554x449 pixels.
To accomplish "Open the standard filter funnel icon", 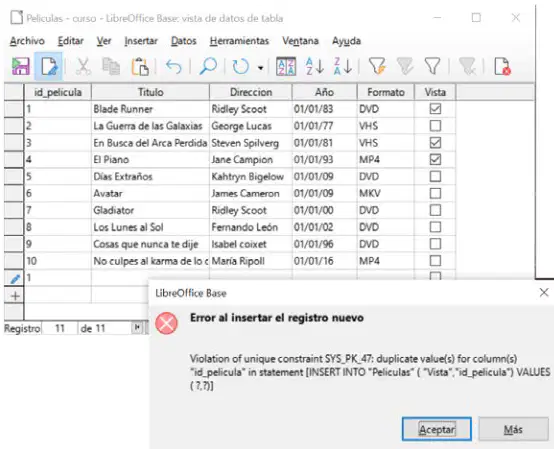I will 432,66.
